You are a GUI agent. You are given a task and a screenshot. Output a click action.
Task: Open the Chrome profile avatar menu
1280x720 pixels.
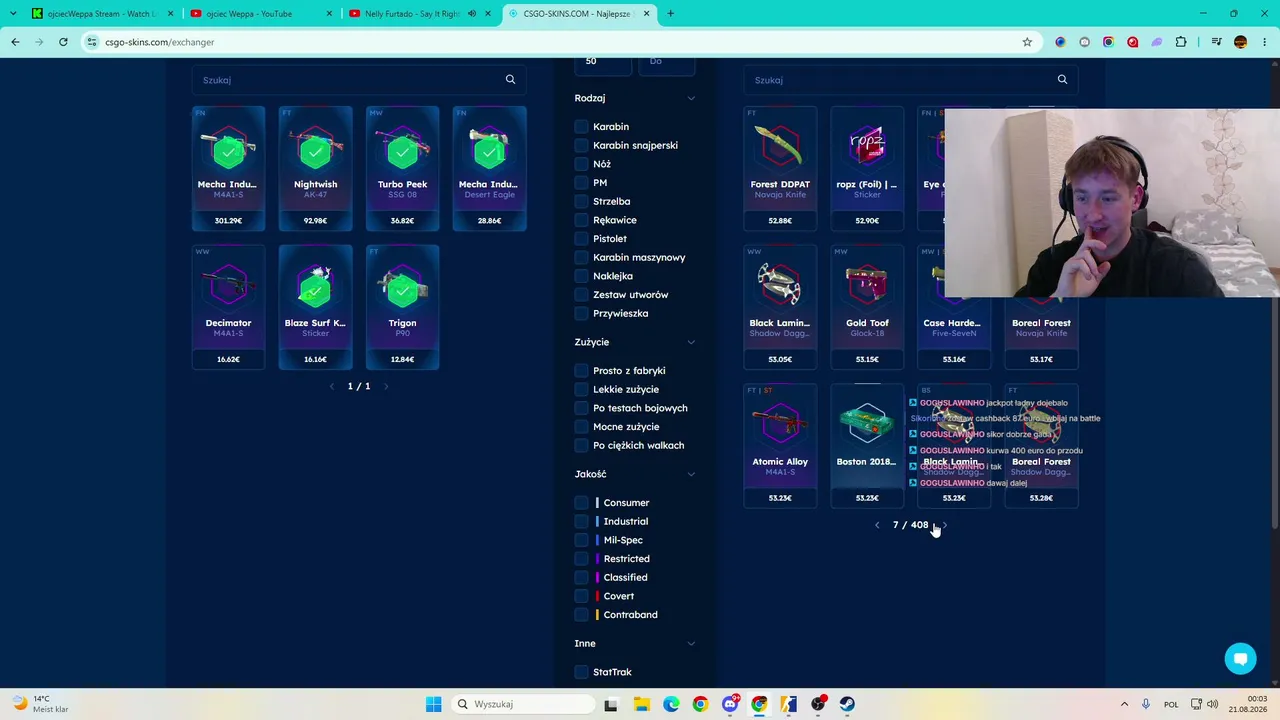[1240, 42]
